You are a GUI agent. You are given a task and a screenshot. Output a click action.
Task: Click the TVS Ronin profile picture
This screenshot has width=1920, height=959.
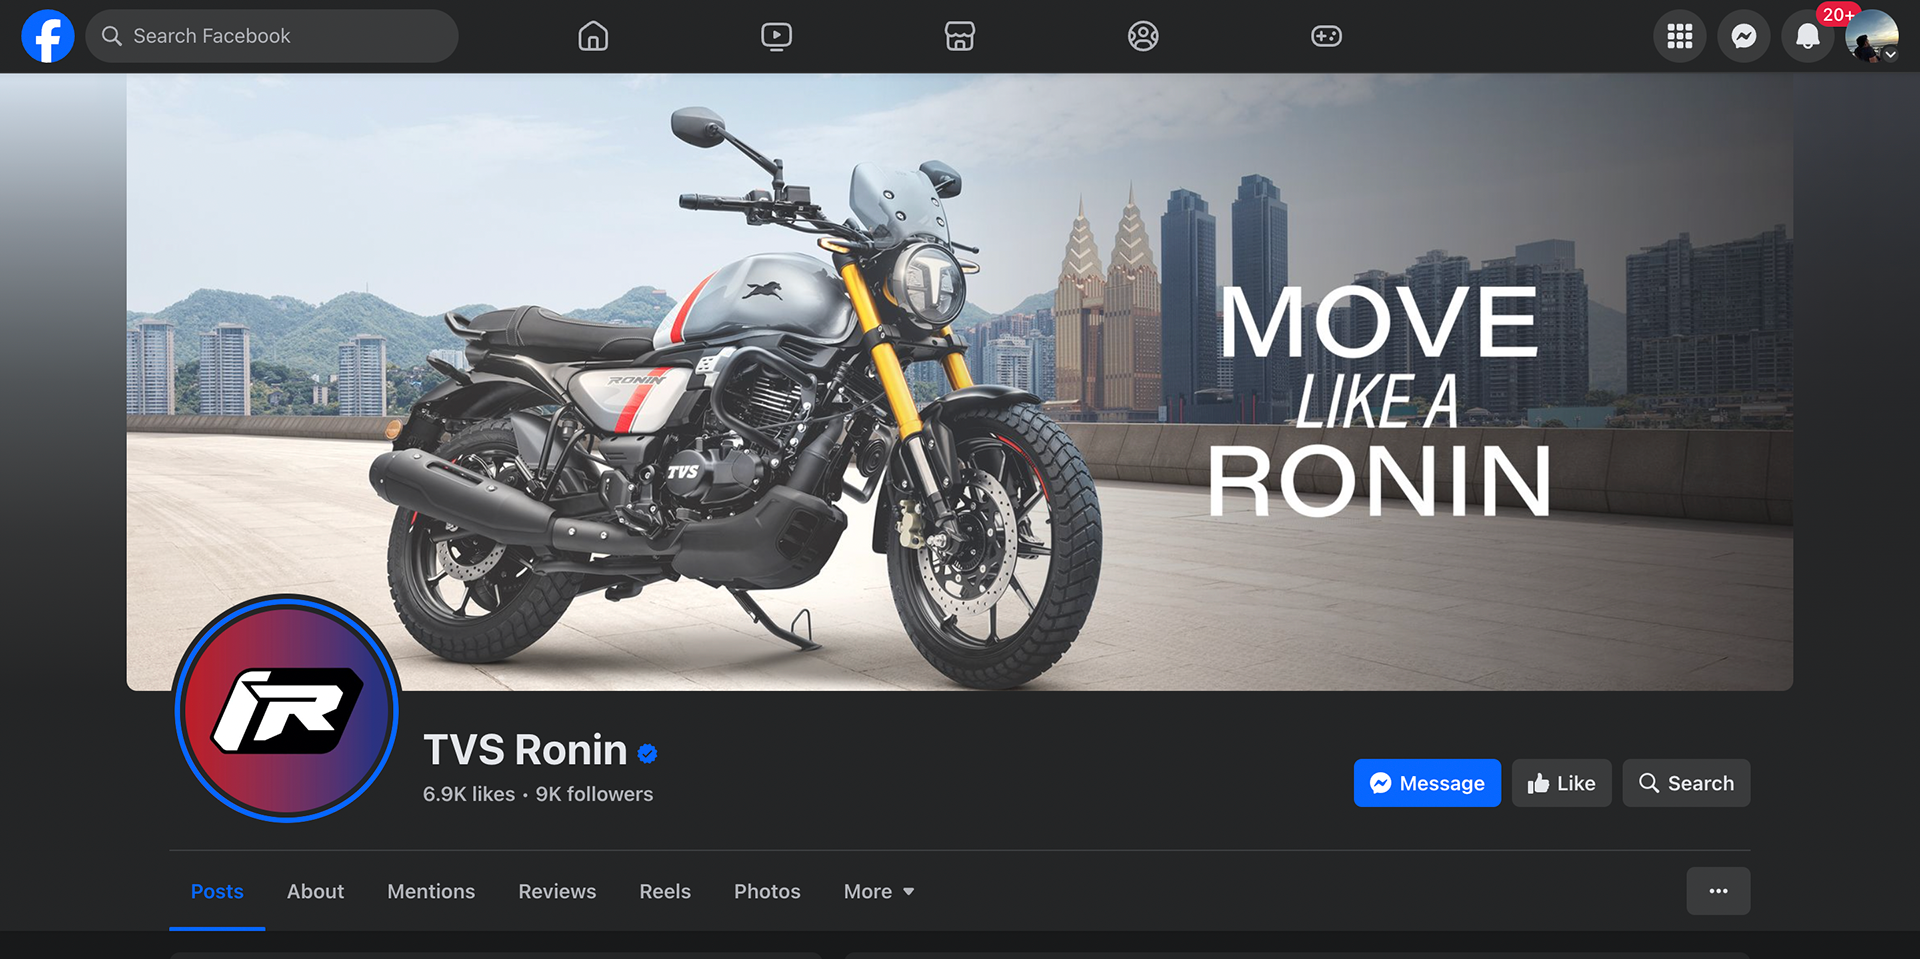(287, 709)
